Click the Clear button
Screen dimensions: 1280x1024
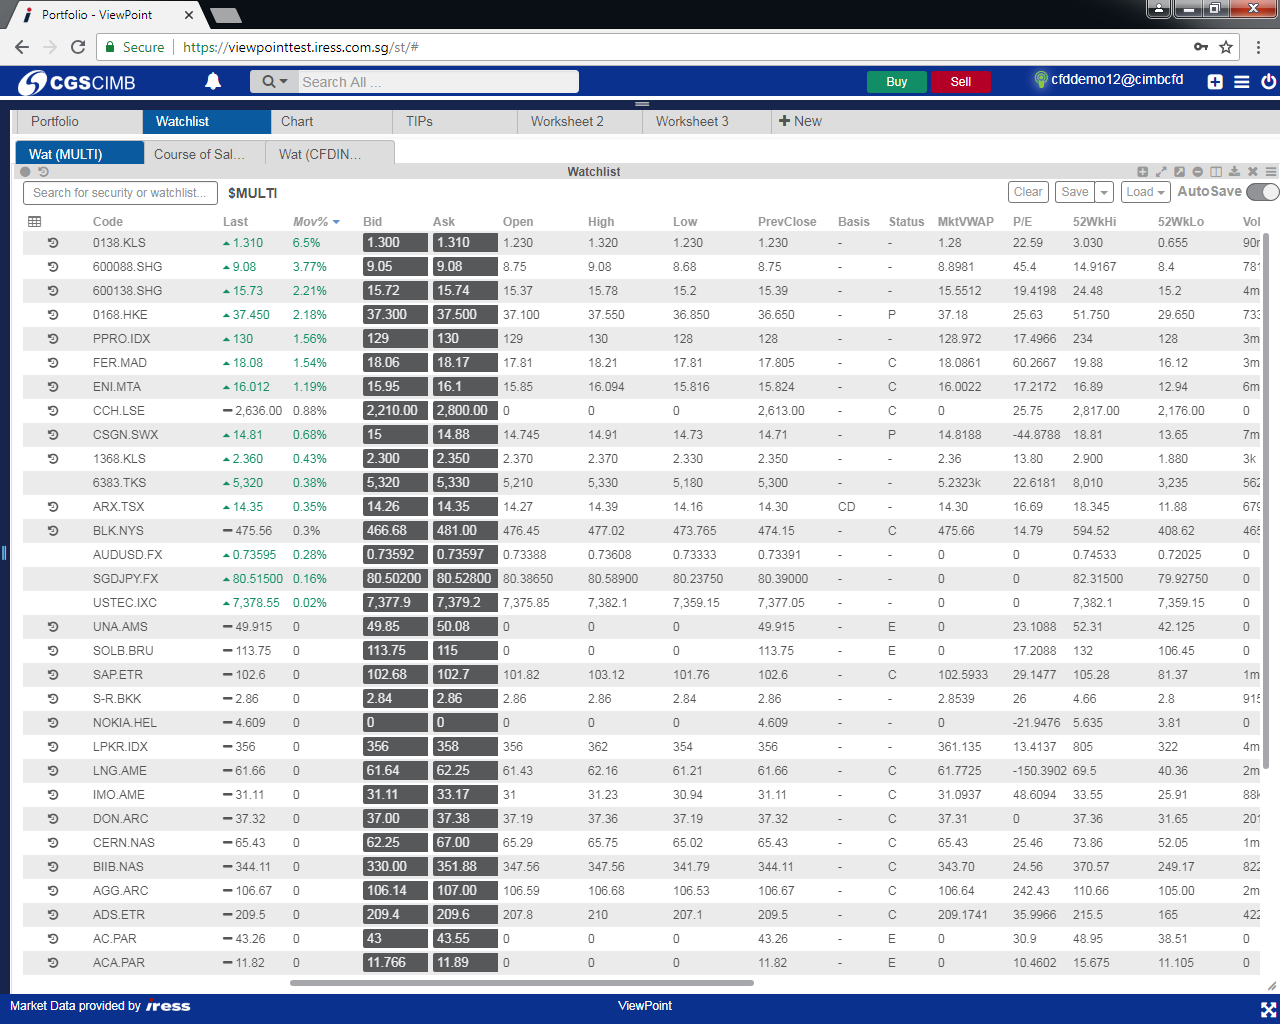[x=1028, y=192]
